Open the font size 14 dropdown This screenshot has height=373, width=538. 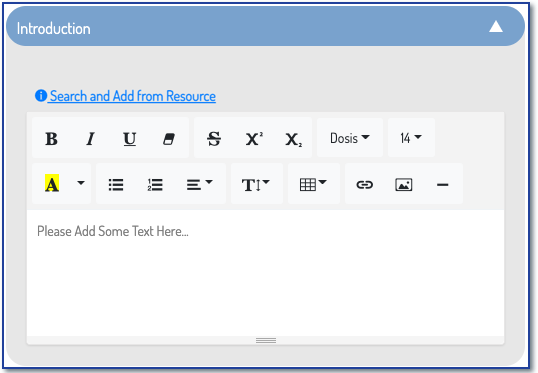point(411,138)
